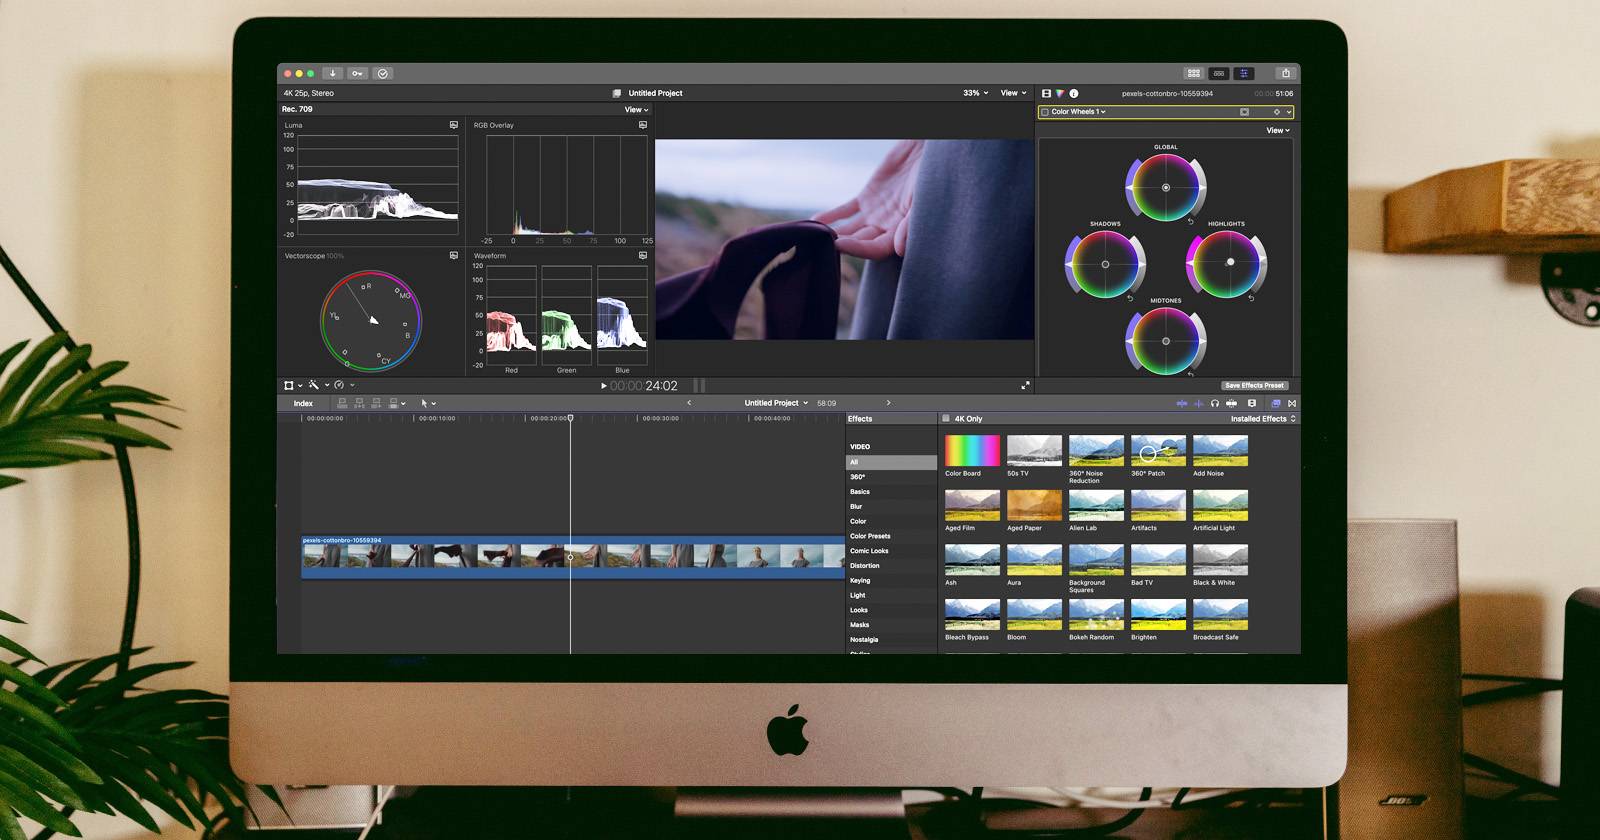Open the viewer 33% zoom menu
Screen dimensions: 1600x840
coord(975,93)
